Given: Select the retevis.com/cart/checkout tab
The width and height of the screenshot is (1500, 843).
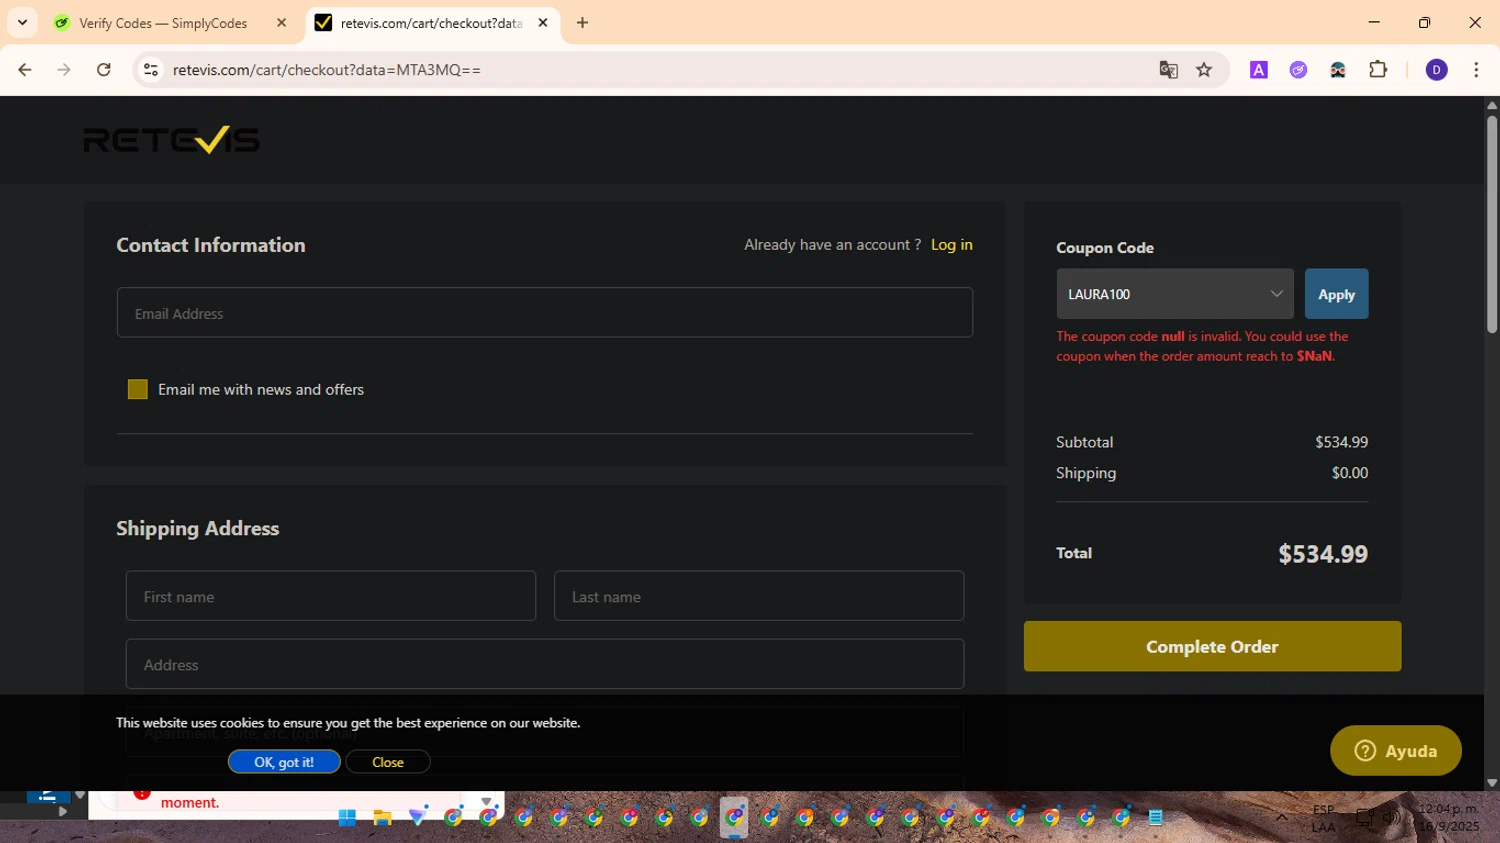Looking at the screenshot, I should [430, 23].
